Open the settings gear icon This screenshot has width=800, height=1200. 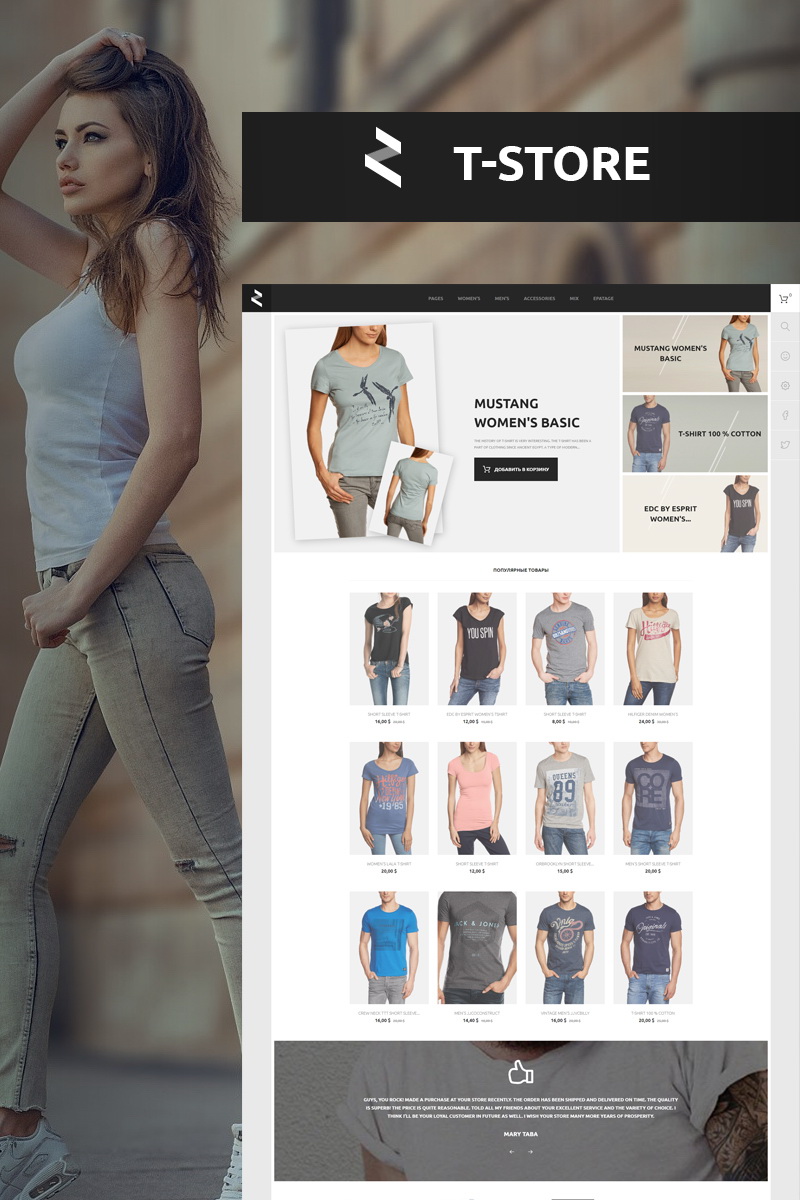point(785,385)
